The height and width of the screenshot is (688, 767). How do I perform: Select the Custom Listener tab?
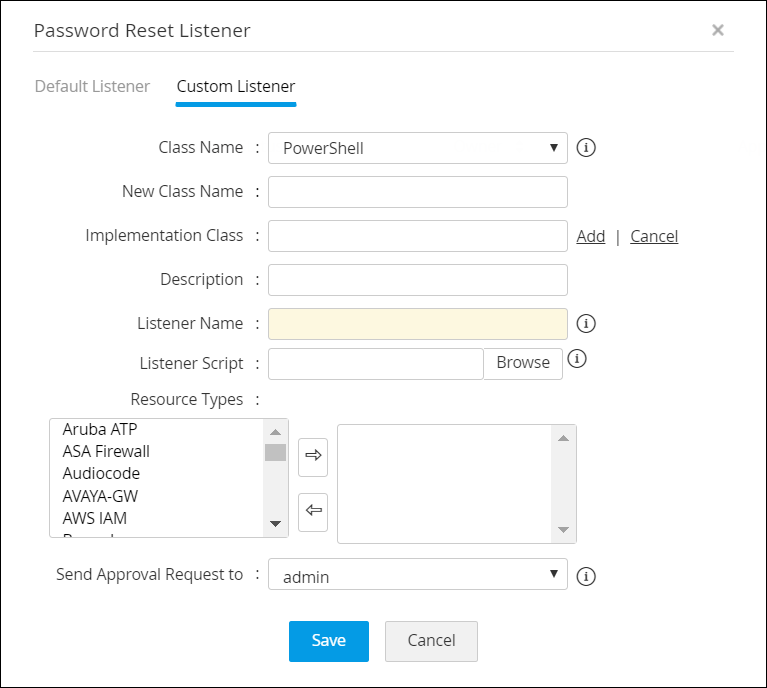tap(236, 86)
